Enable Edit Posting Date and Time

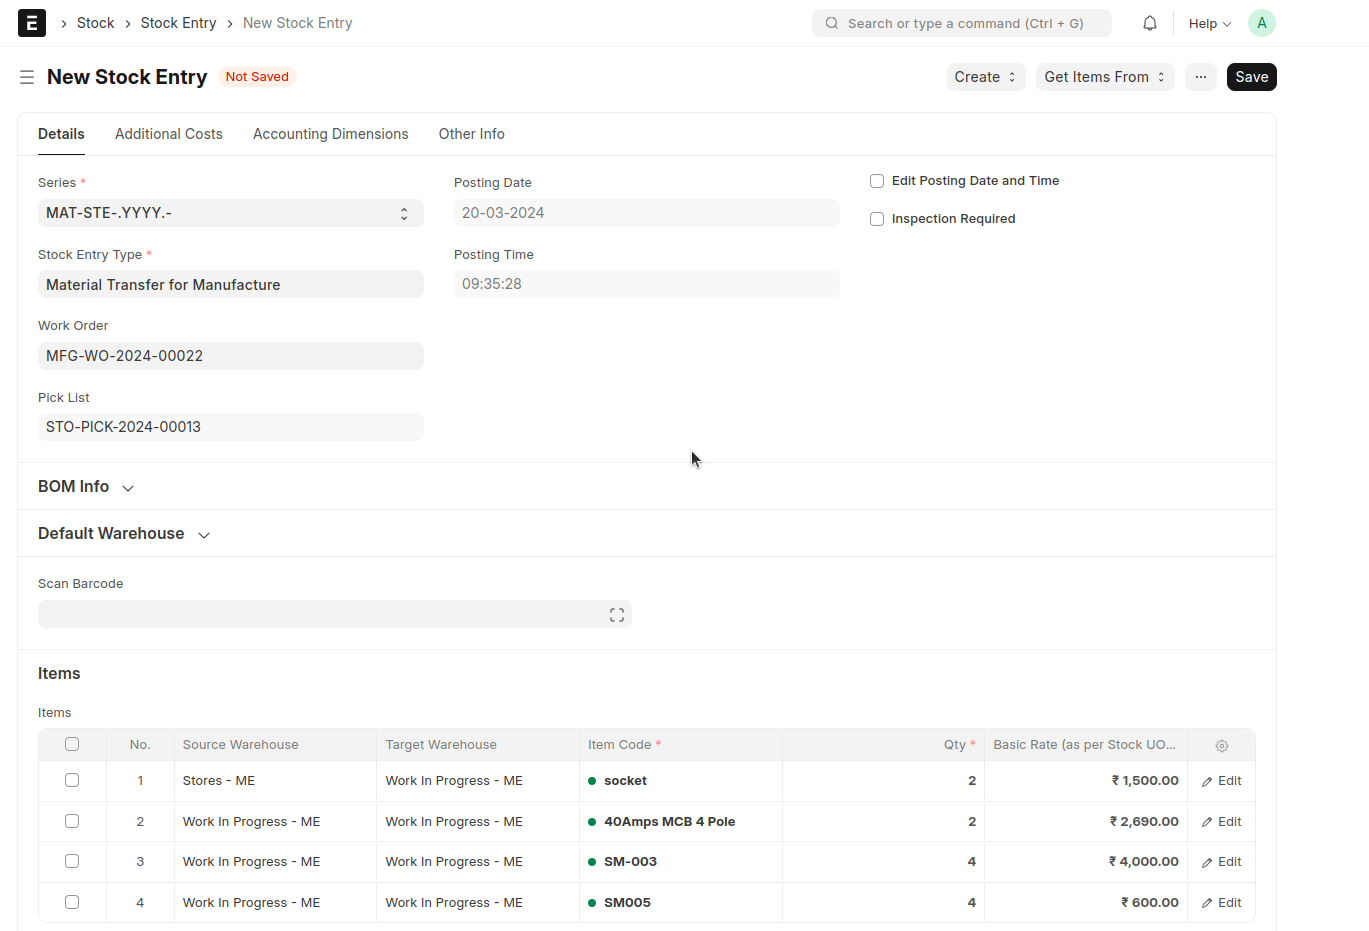(877, 181)
